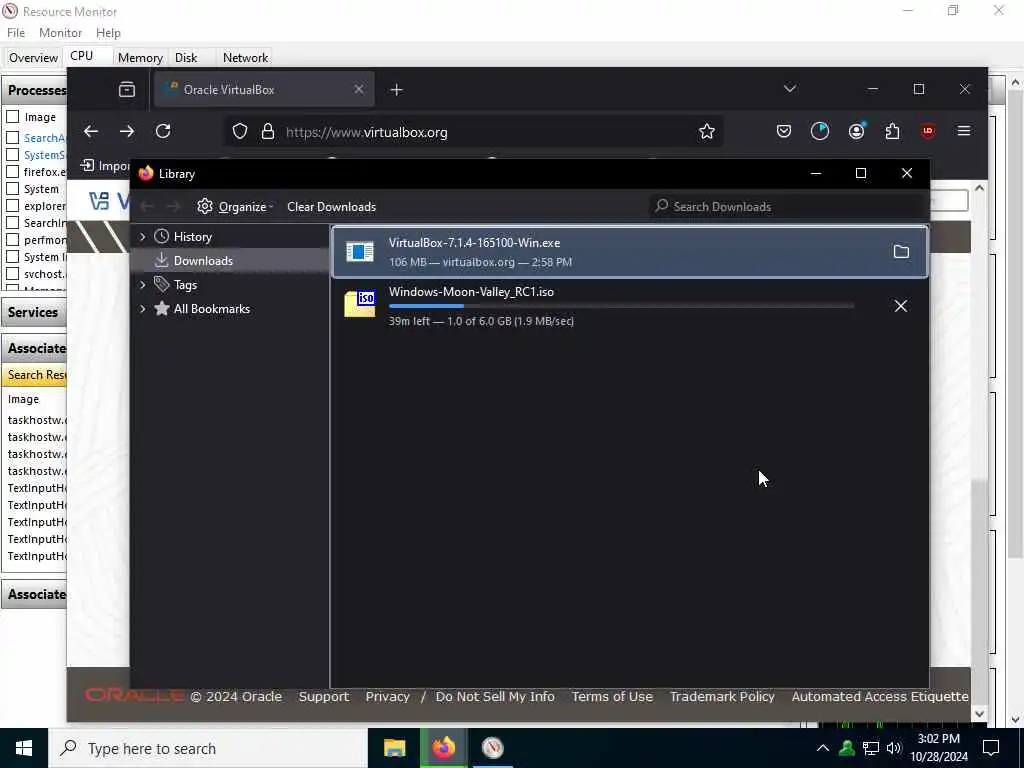Close the Oracle VirtualBox tab

[359, 89]
